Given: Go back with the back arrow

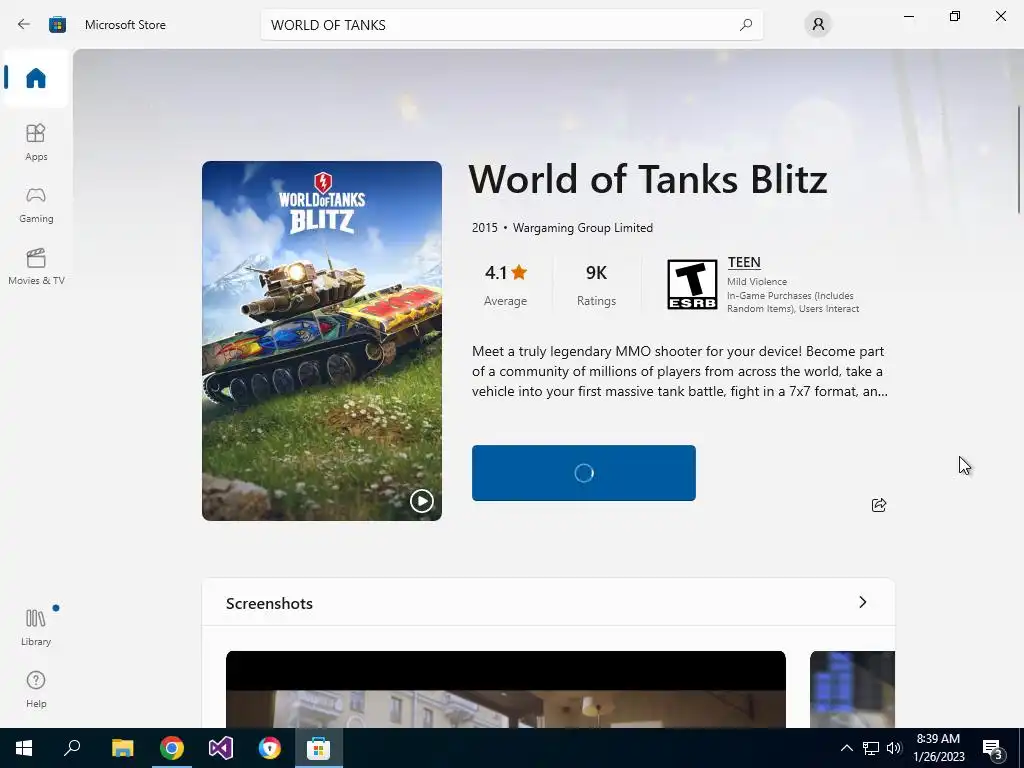Looking at the screenshot, I should (x=24, y=24).
